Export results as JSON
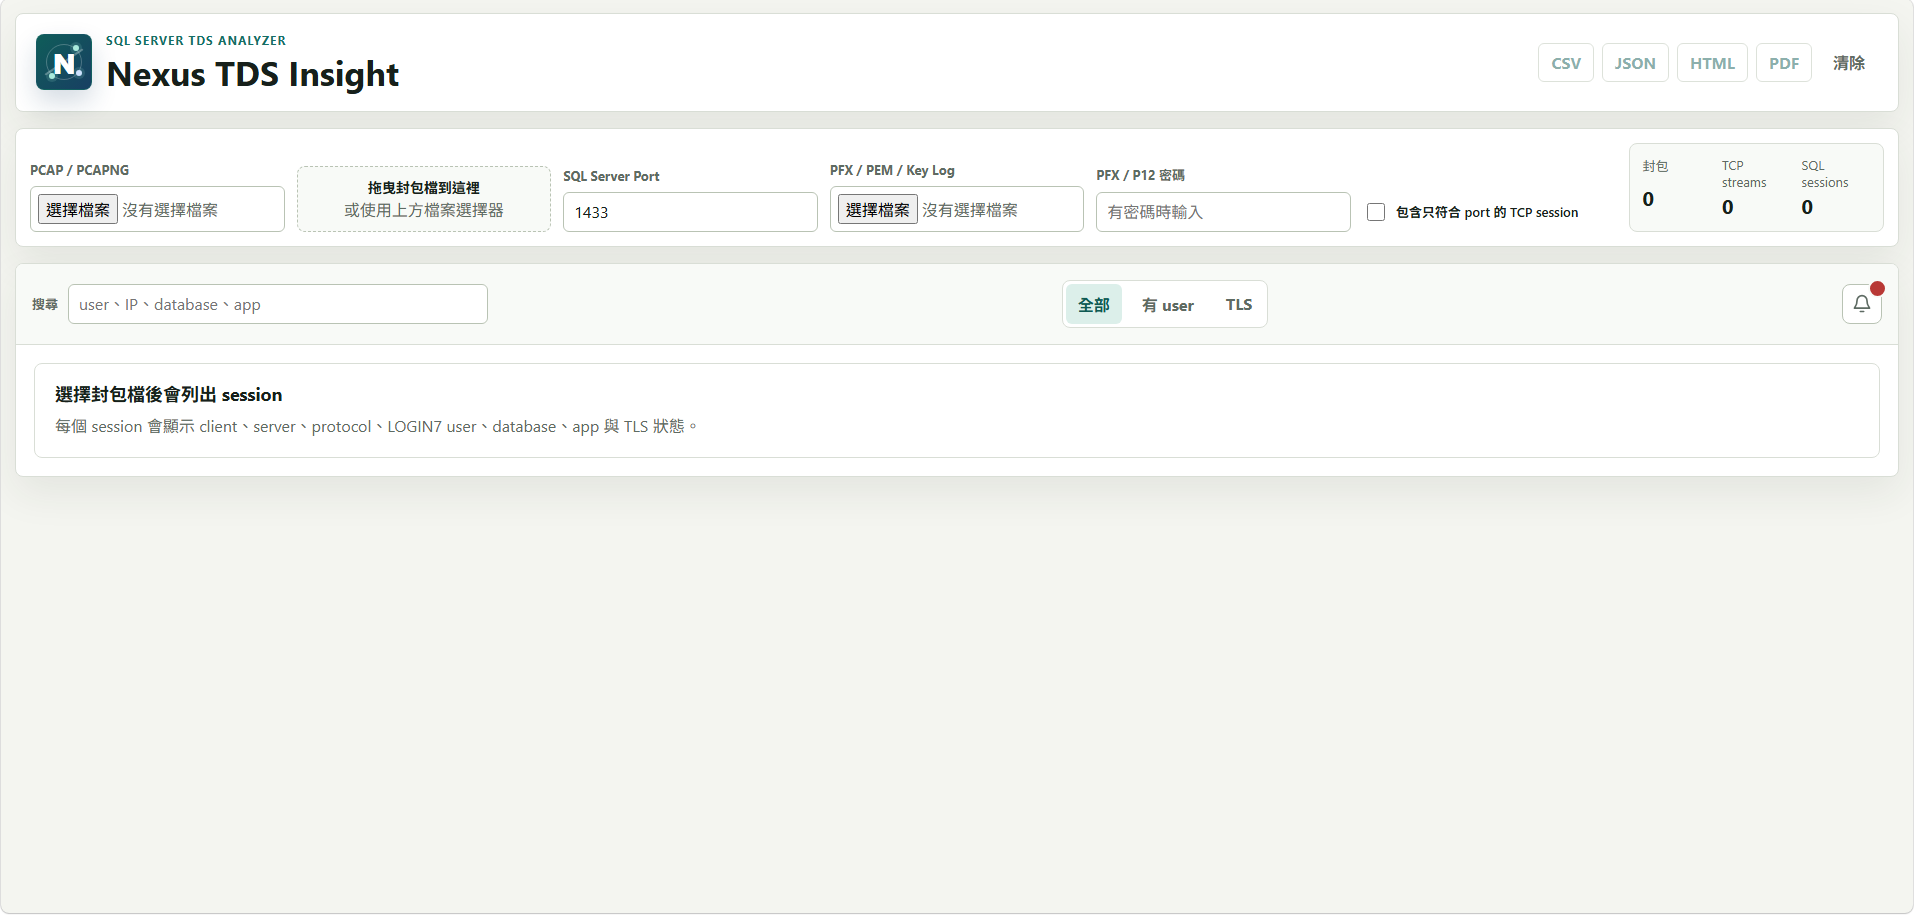Image resolution: width=1917 pixels, height=915 pixels. [1634, 63]
